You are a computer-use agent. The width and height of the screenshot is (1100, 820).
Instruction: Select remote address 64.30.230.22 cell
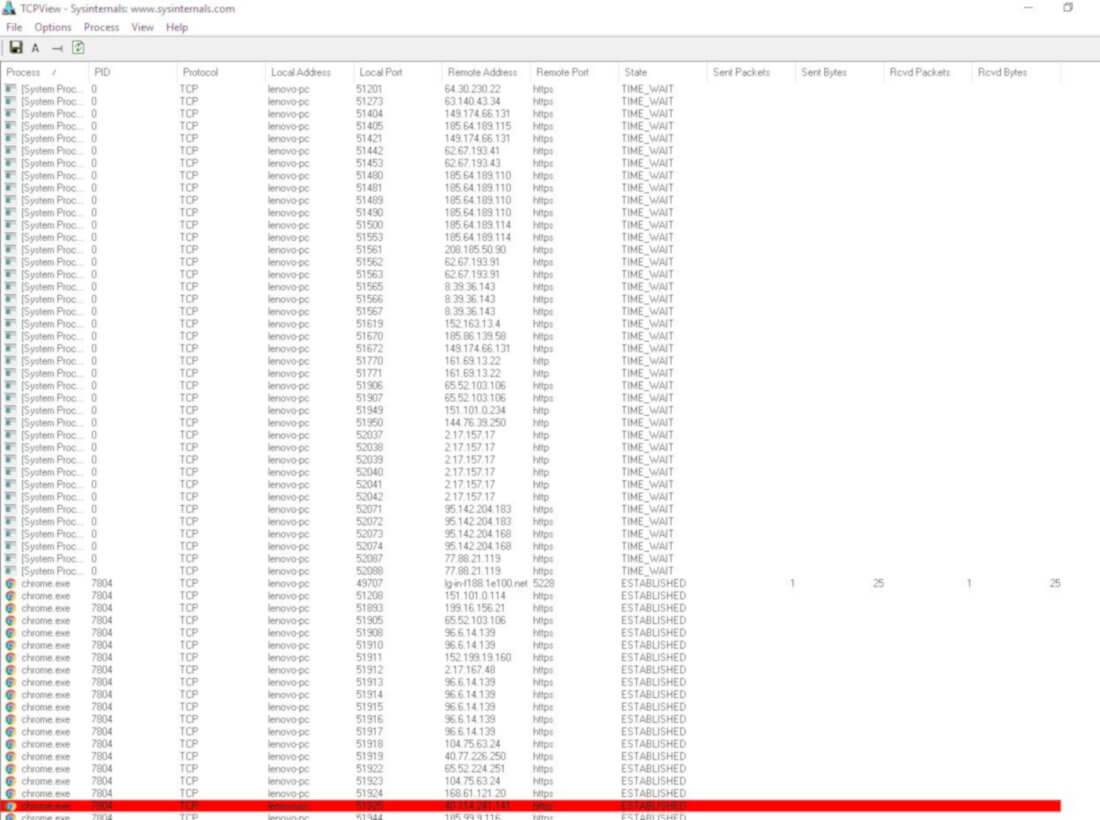[x=473, y=89]
